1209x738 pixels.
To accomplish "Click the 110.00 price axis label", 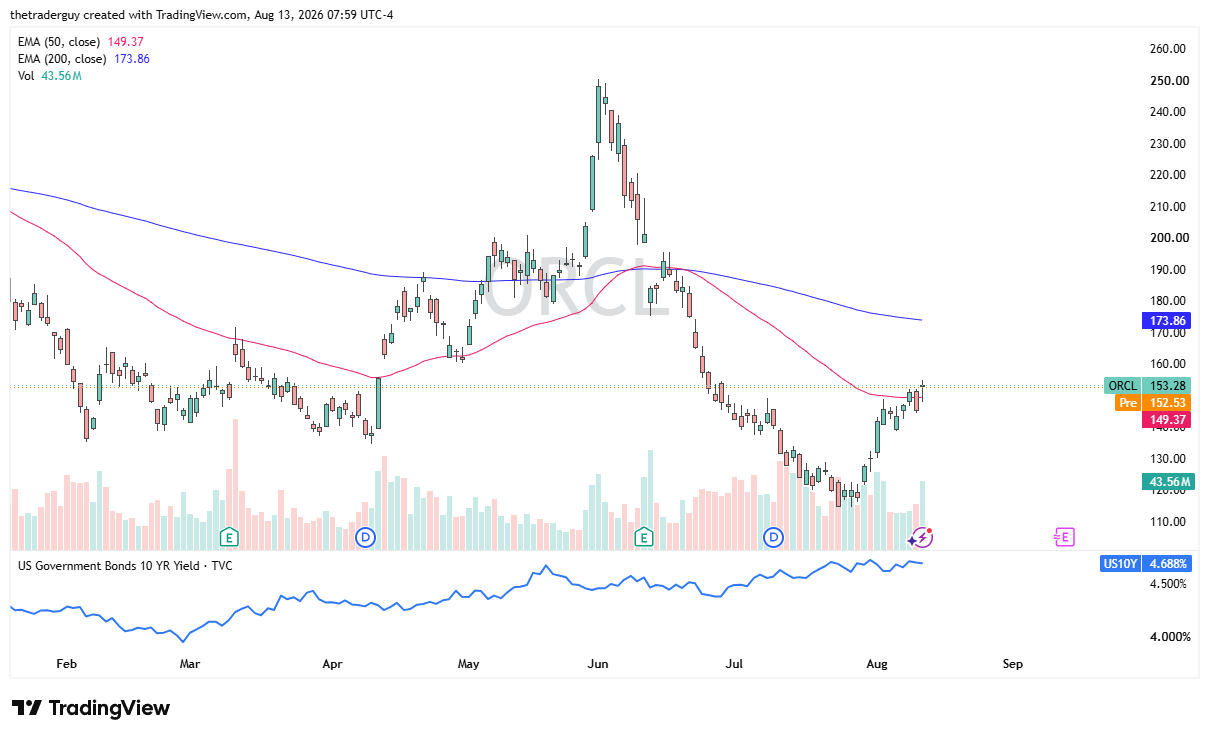I will tap(1167, 522).
